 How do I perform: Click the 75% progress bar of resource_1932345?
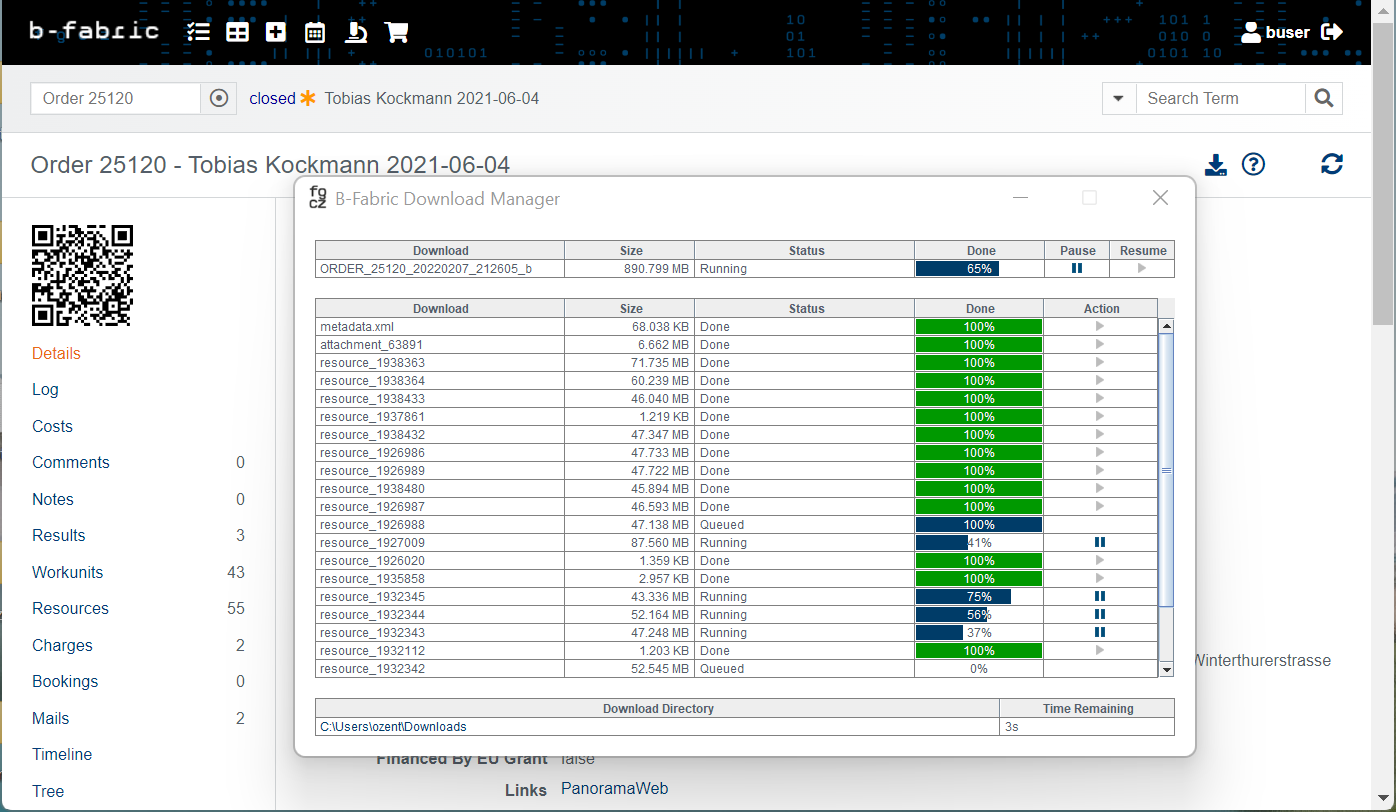[979, 596]
